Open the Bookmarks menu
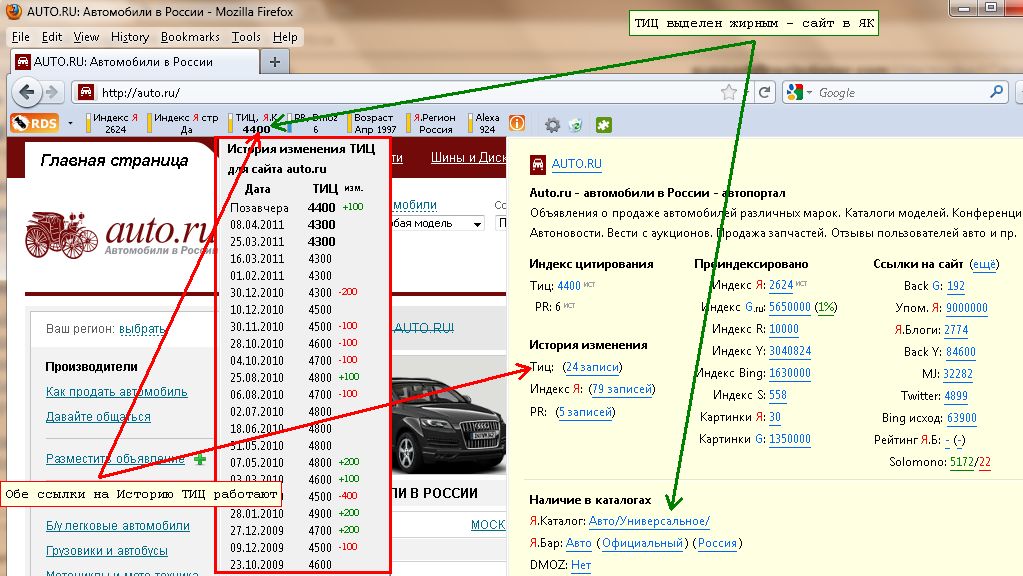 click(x=190, y=37)
